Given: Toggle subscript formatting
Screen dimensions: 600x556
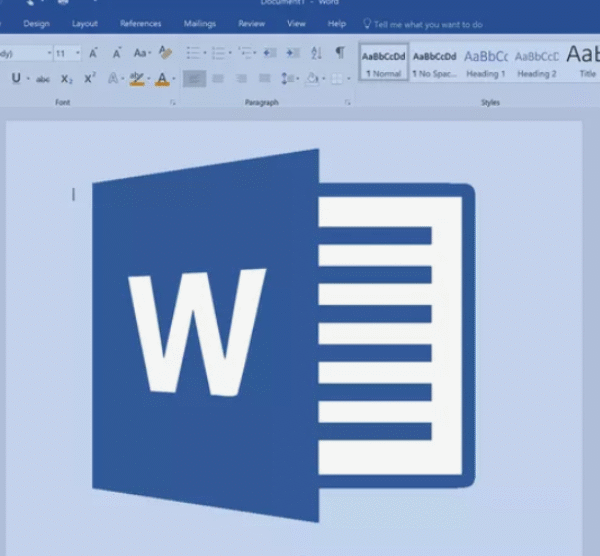Looking at the screenshot, I should (x=67, y=79).
